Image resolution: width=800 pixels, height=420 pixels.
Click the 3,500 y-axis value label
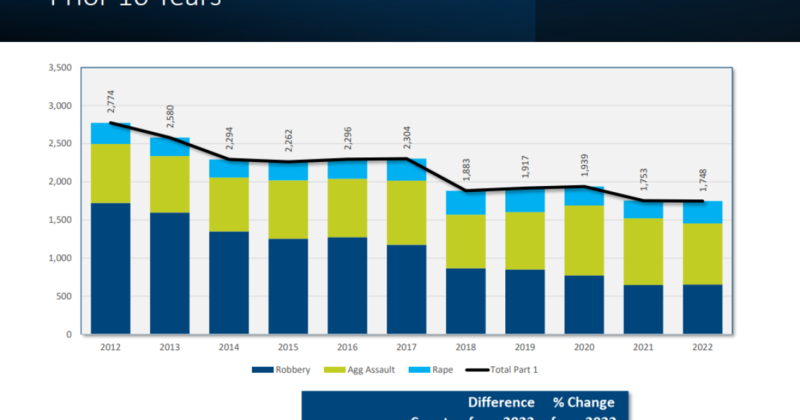pyautogui.click(x=59, y=68)
